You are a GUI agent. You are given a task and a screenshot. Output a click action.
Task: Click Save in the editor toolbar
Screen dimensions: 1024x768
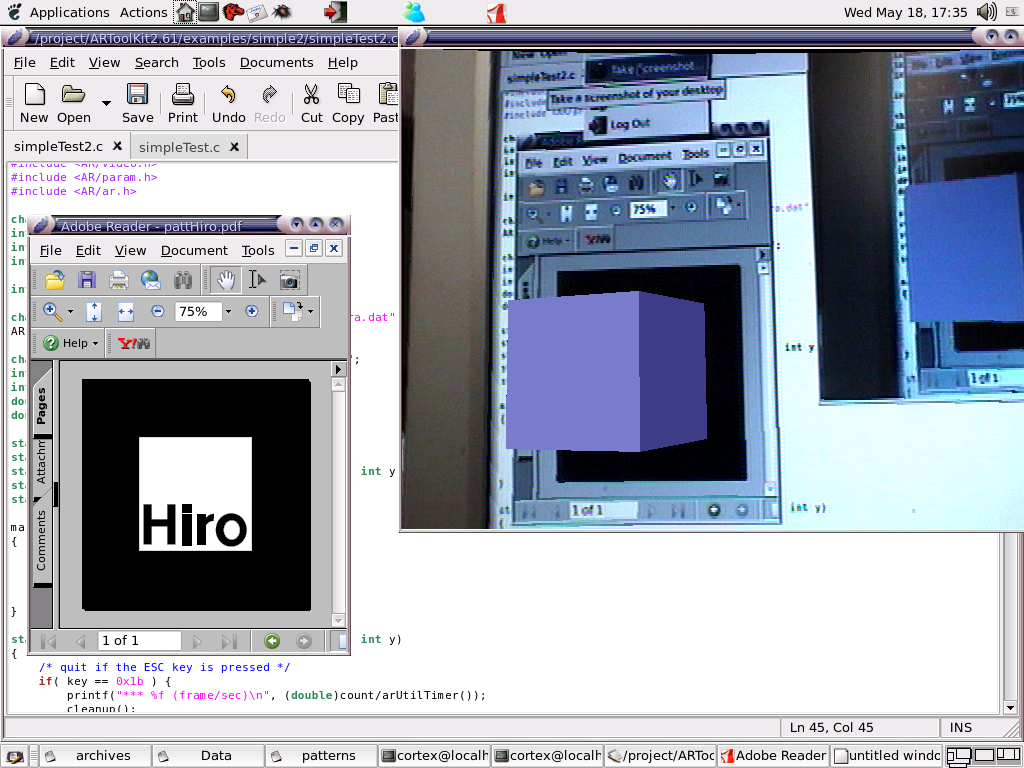tap(137, 103)
